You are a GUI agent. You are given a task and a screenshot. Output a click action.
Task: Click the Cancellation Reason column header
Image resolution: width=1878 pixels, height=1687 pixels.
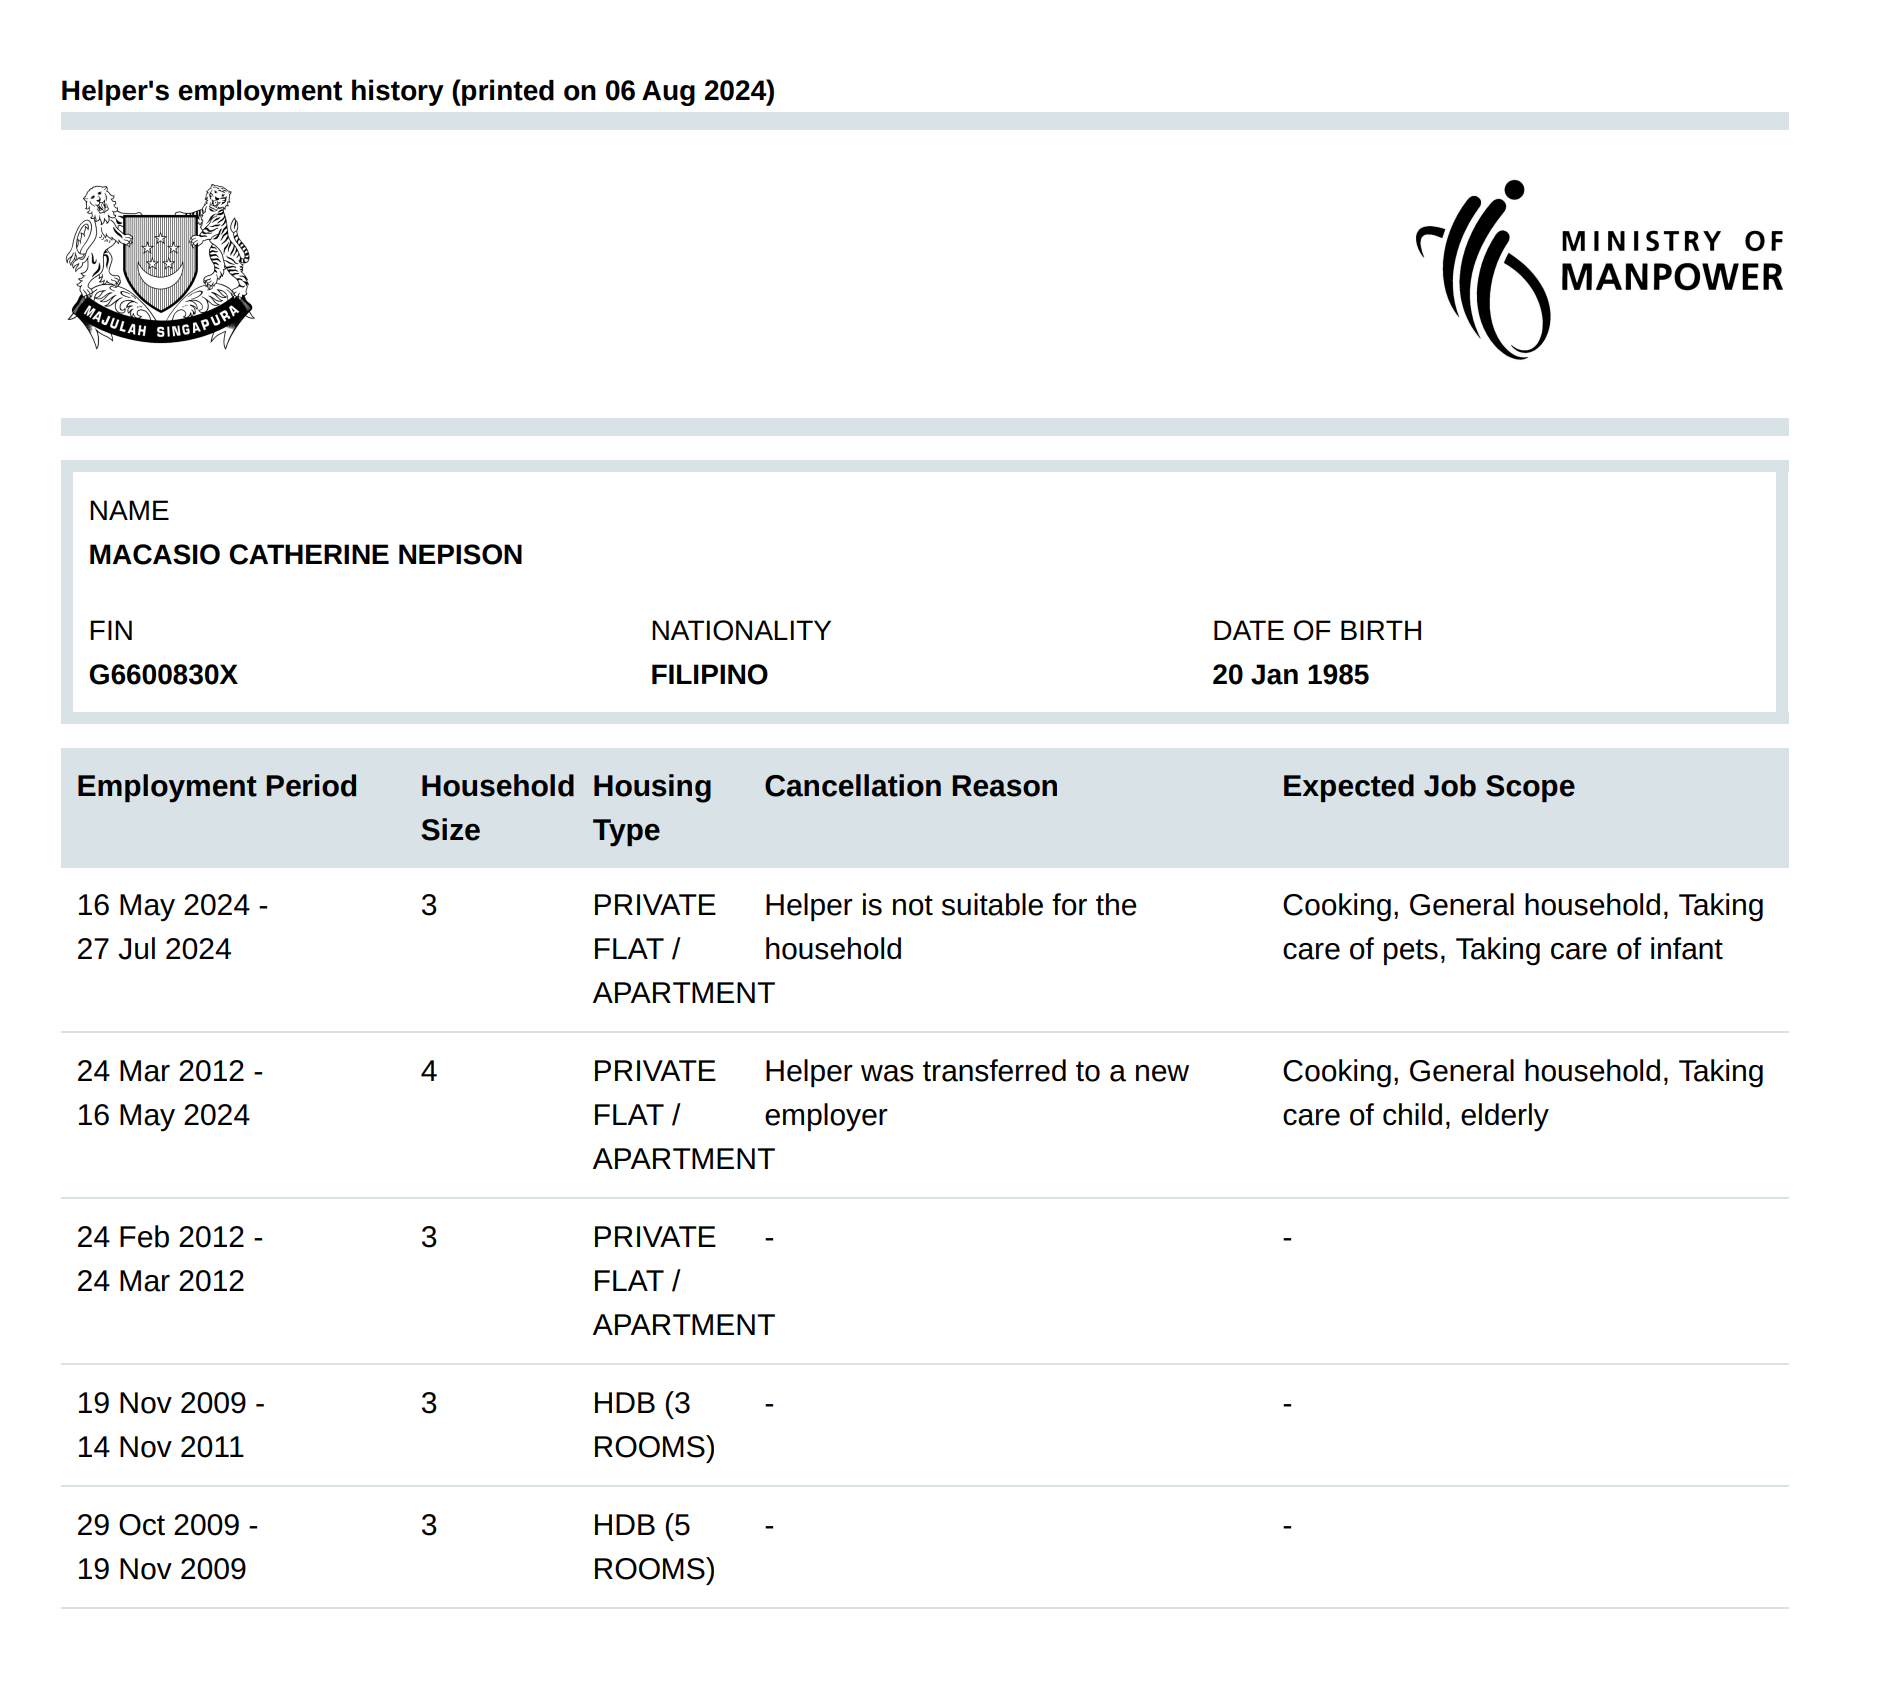911,786
